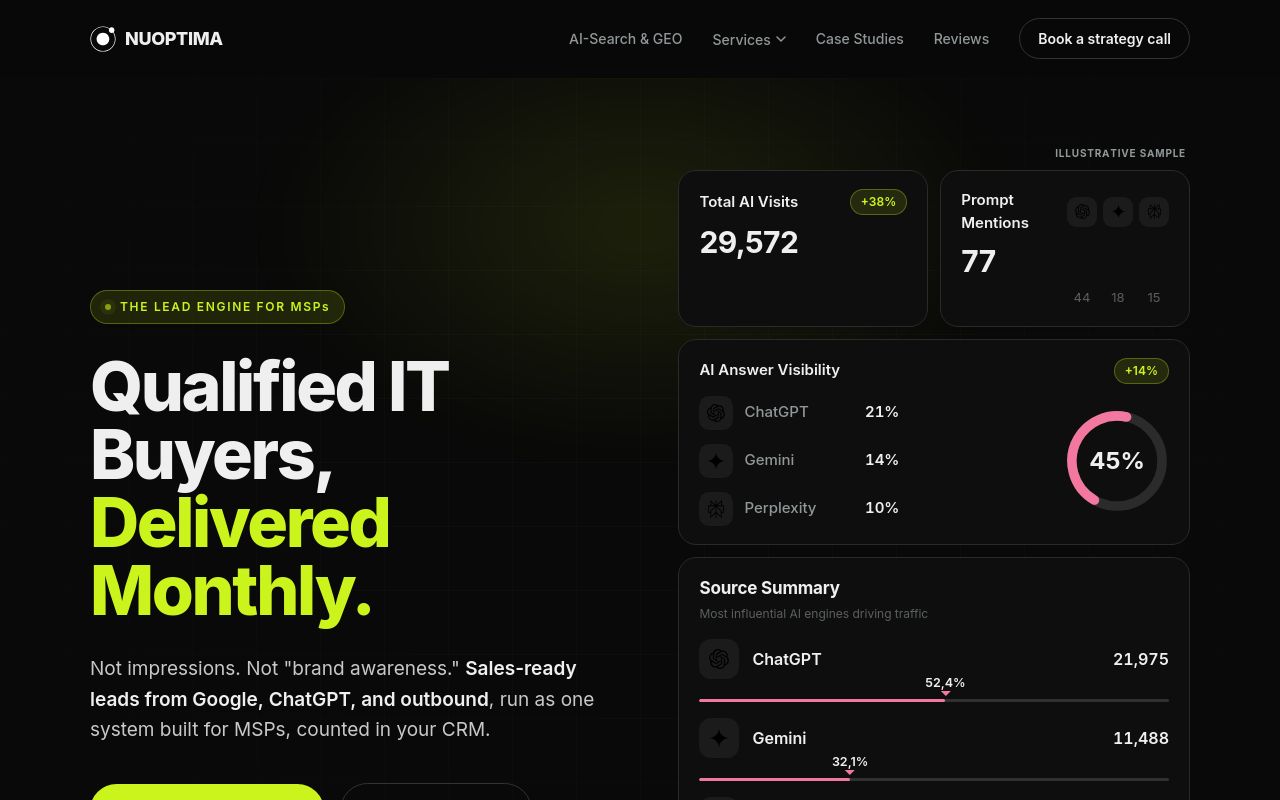Click the Gemini 14% visibility value
The image size is (1280, 800).
[882, 460]
